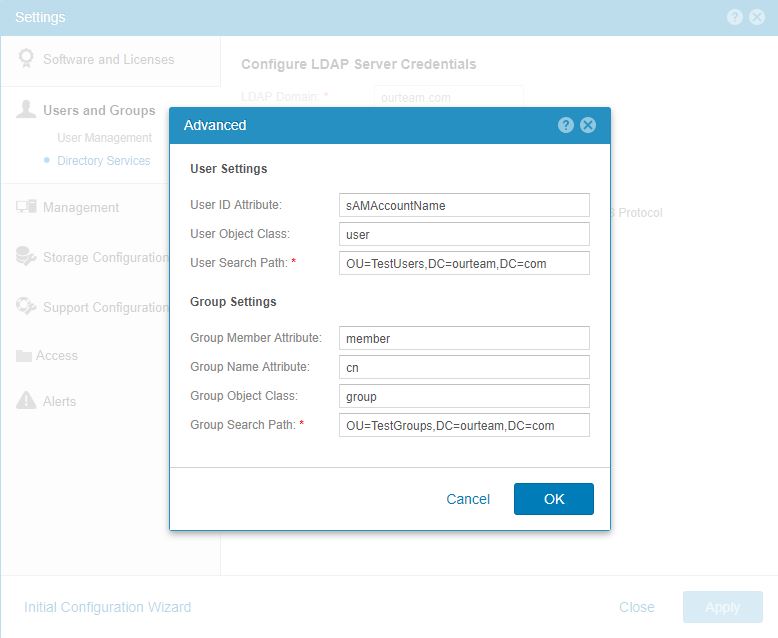Click the Group Name Attribute field
Screen dimensions: 778x638
[464, 367]
